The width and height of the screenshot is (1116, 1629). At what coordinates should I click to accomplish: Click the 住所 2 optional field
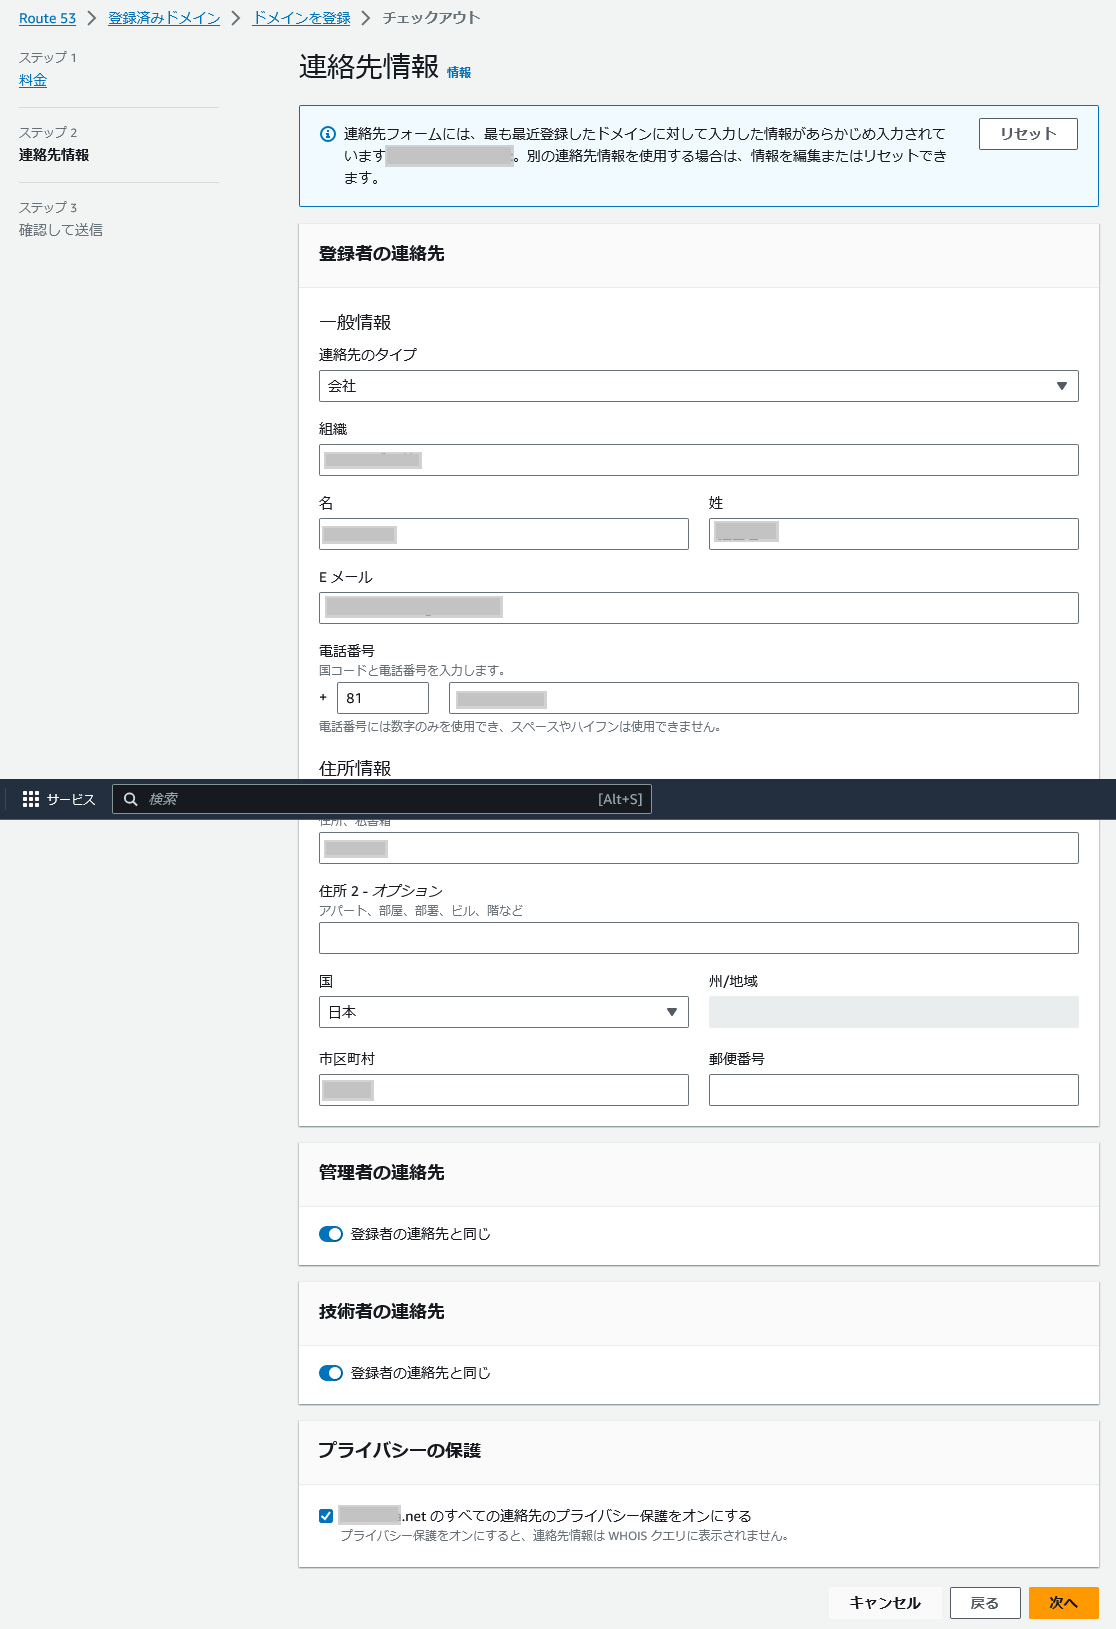[x=698, y=938]
